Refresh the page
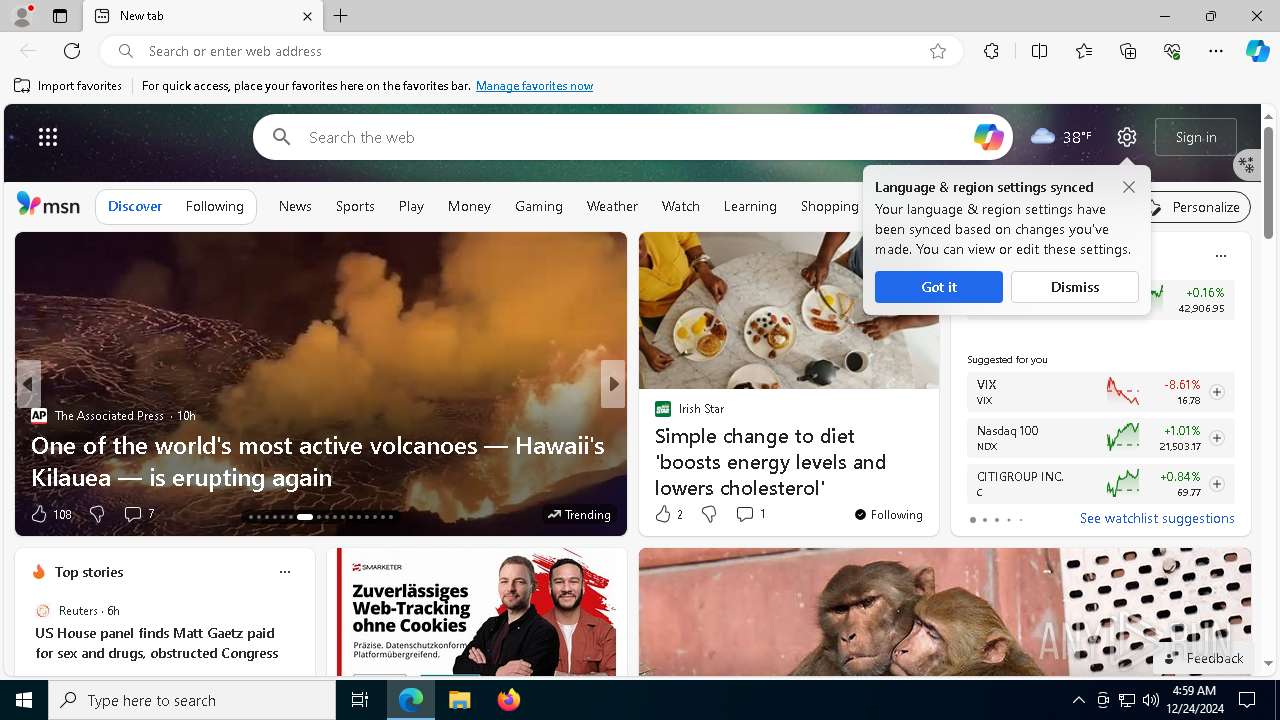This screenshot has width=1280, height=720. pyautogui.click(x=72, y=51)
